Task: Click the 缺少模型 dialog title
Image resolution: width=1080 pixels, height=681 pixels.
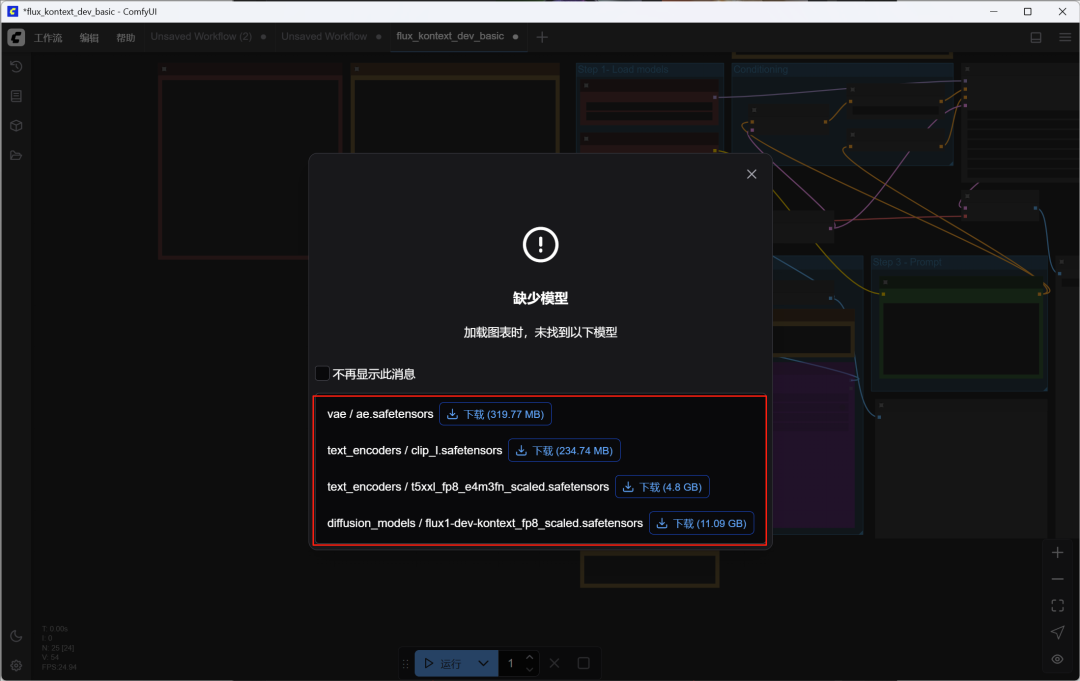Action: pos(541,298)
